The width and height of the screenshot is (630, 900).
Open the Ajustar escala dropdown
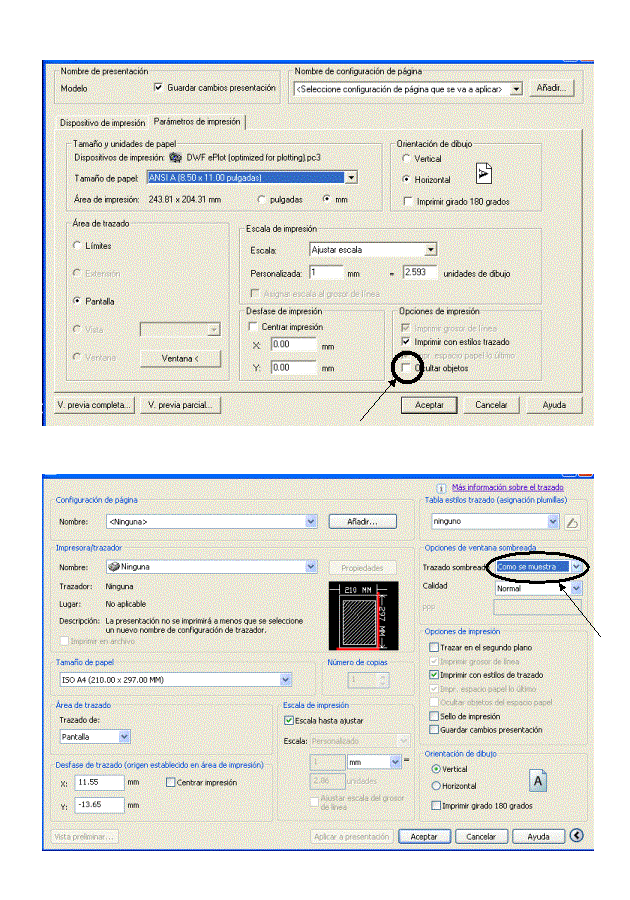(431, 250)
